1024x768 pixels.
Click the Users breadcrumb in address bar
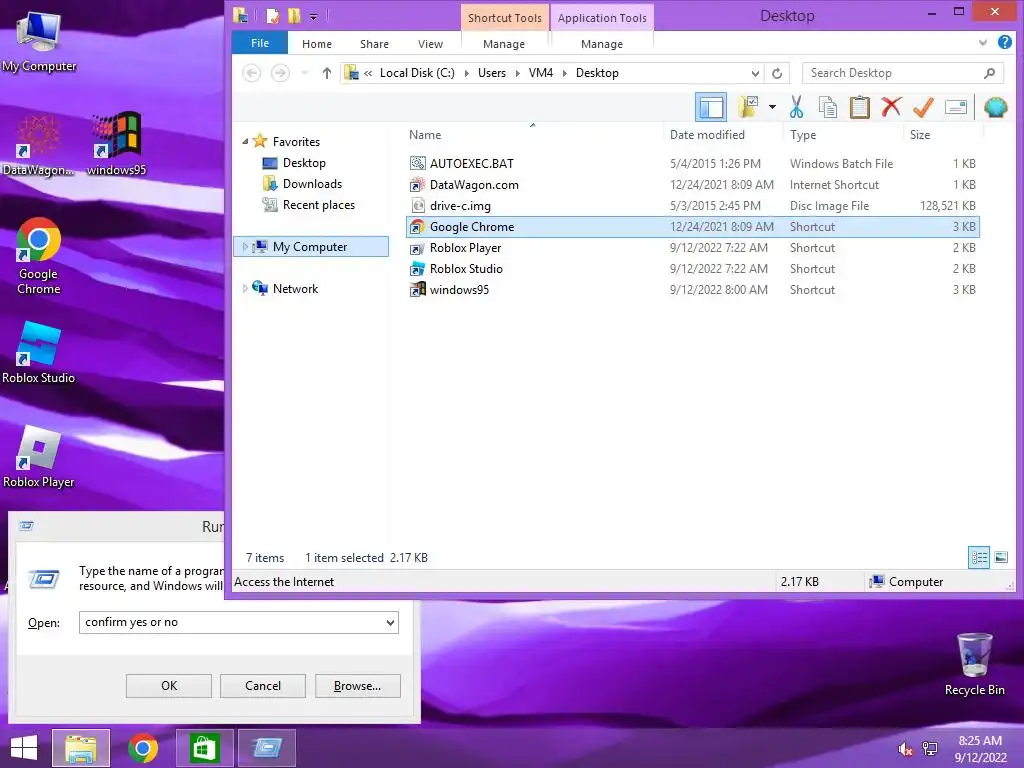click(492, 73)
